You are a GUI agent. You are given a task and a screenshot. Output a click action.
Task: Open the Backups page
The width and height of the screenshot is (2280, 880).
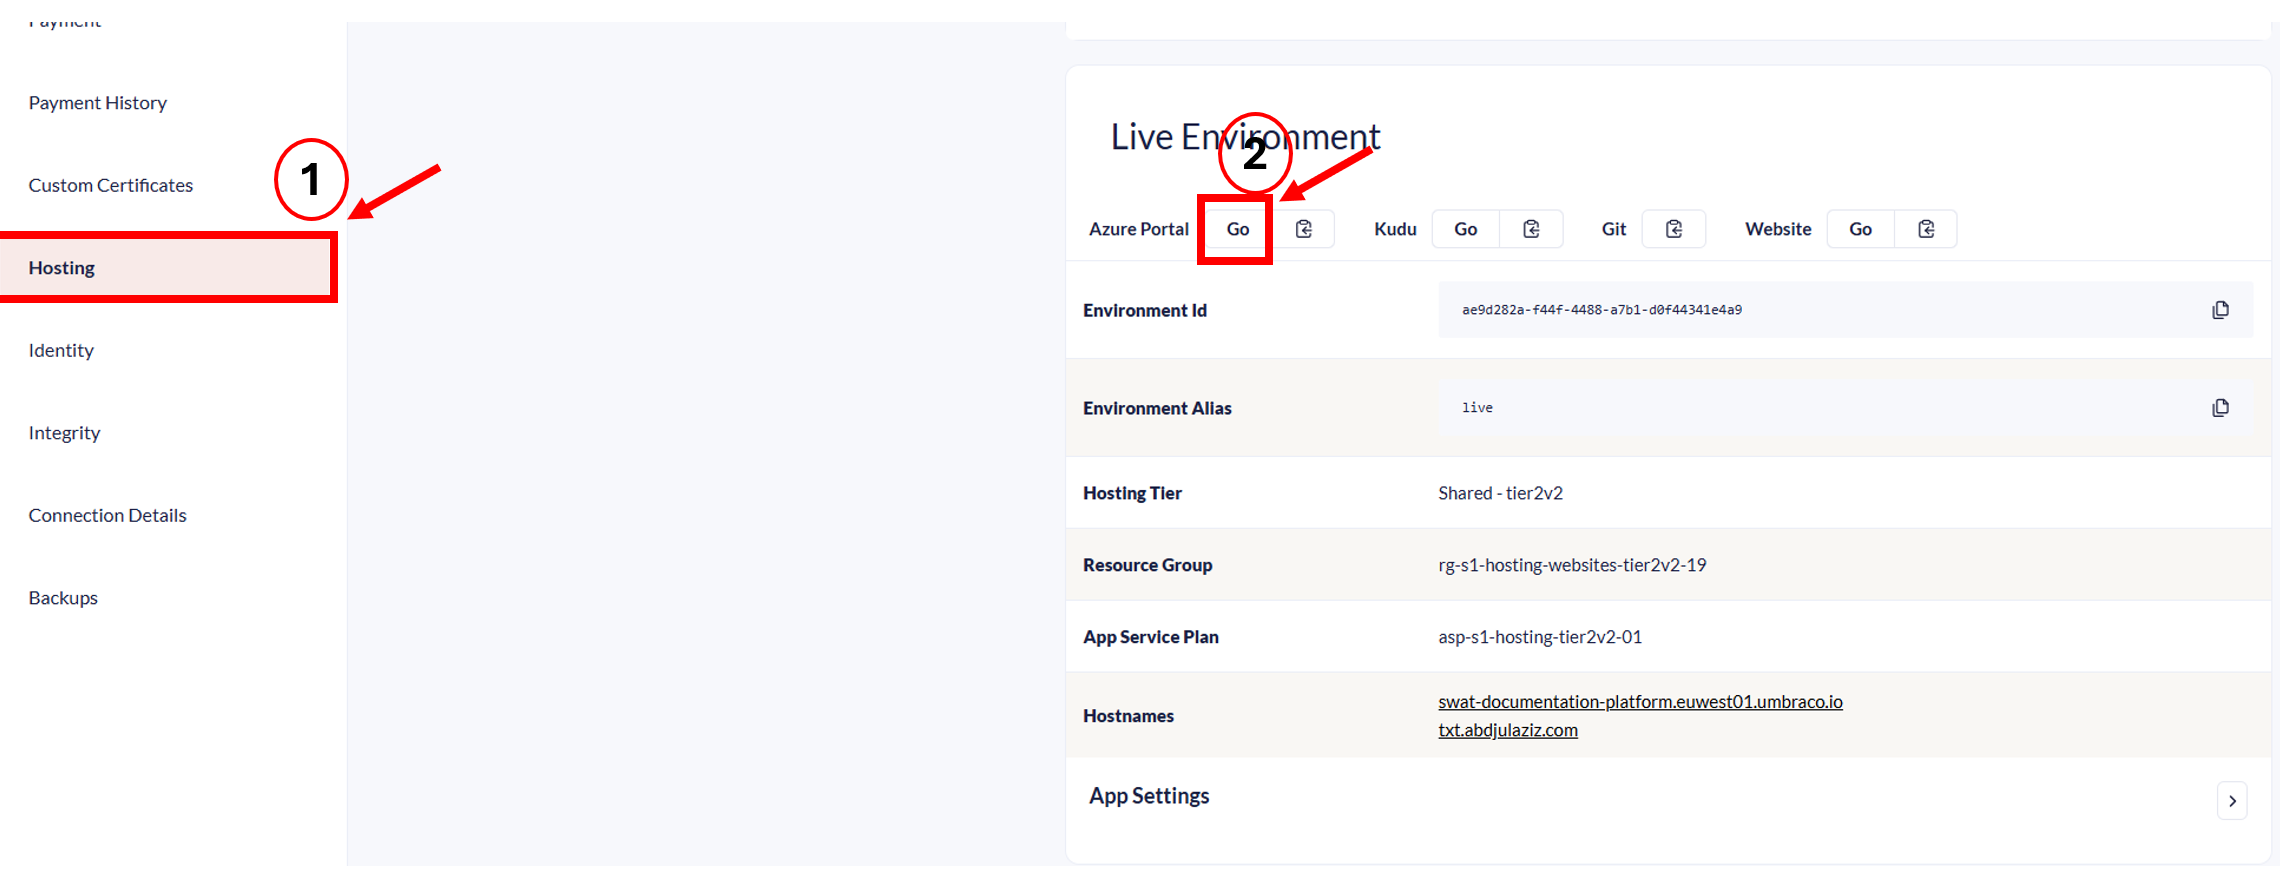[63, 598]
